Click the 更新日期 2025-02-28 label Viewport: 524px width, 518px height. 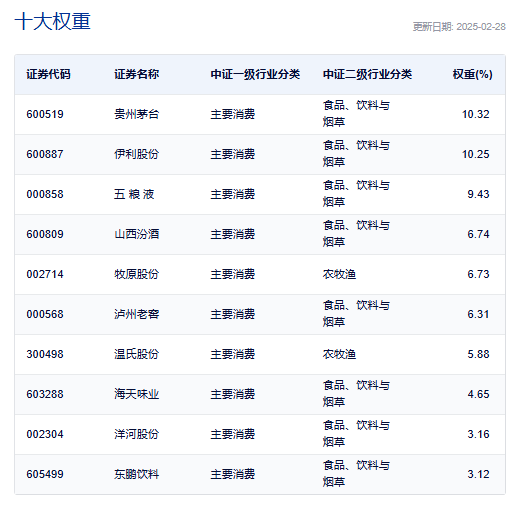click(x=459, y=27)
